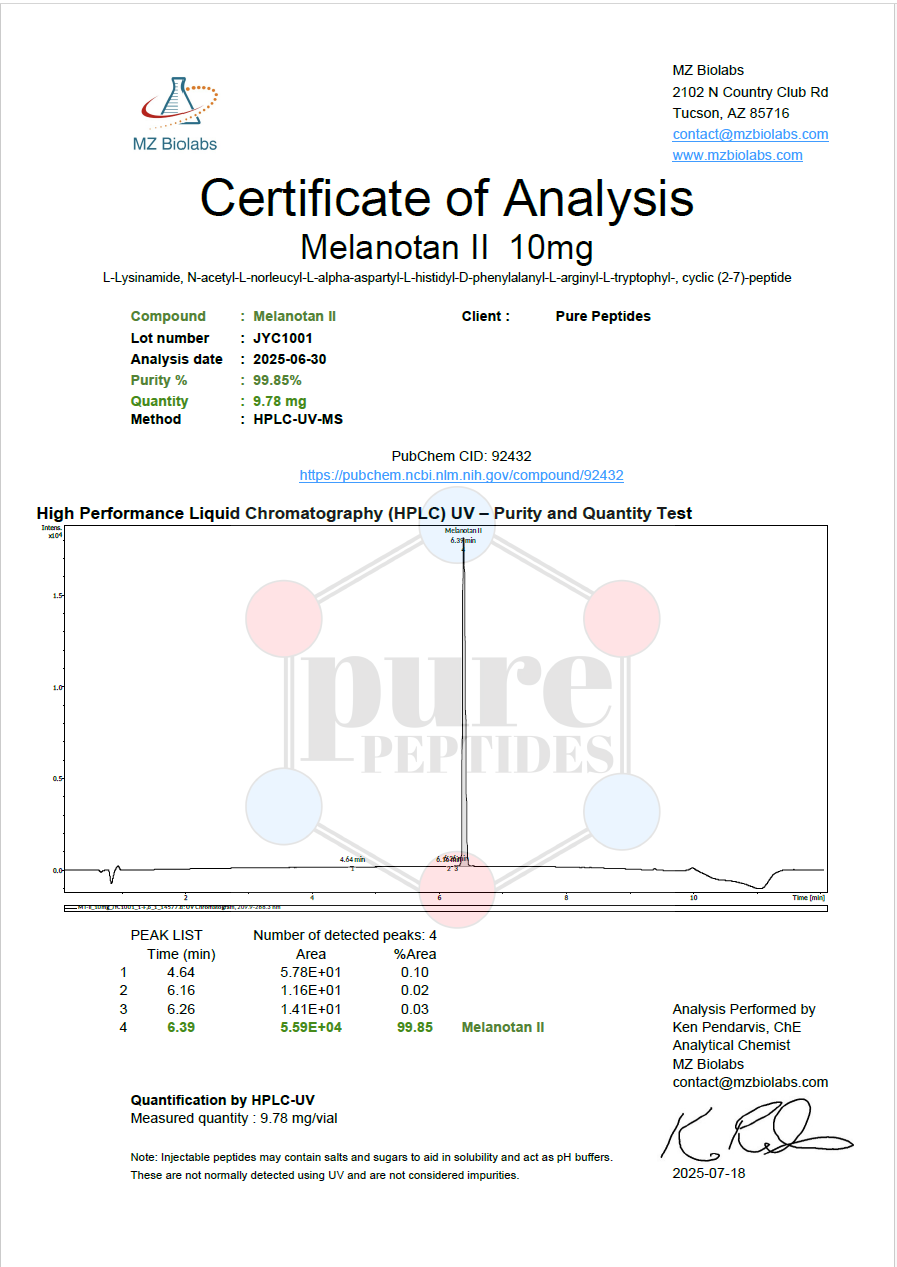The image size is (897, 1267).
Task: Click the 99.85% purity value in header
Action: [277, 380]
